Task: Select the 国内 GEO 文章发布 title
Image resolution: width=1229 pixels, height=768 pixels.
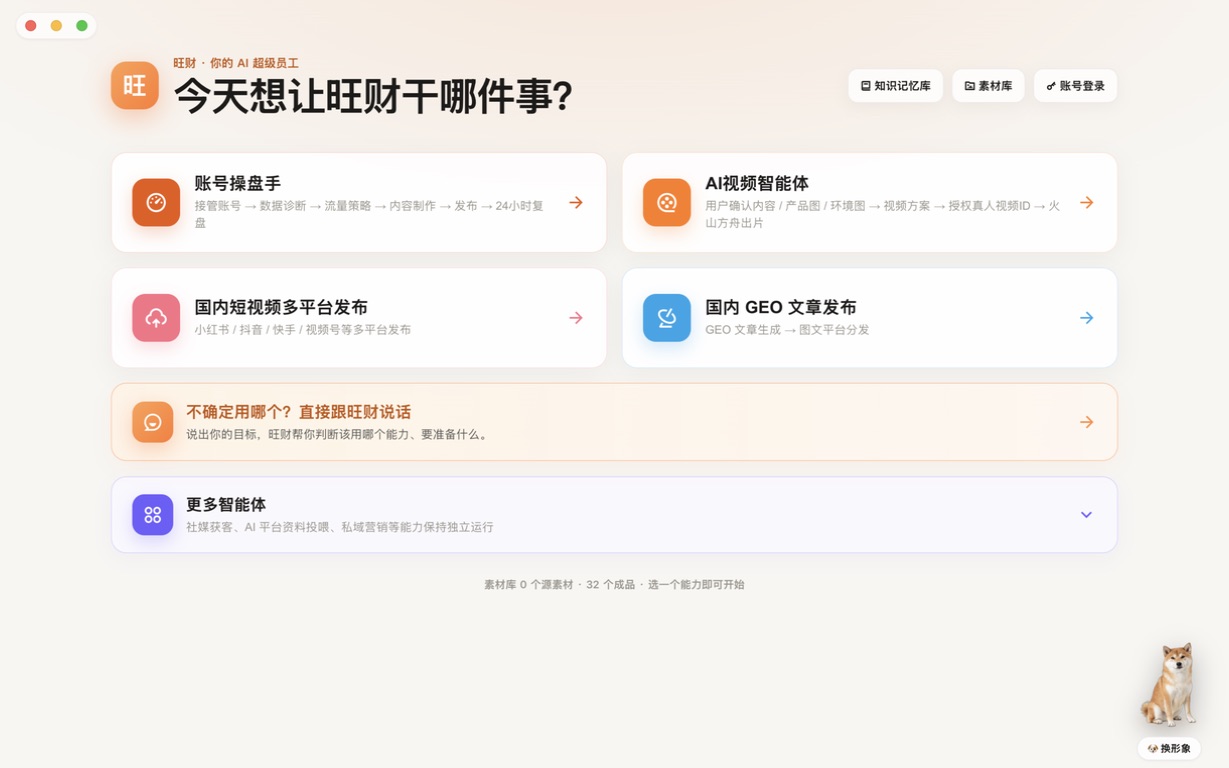Action: pyautogui.click(x=781, y=307)
